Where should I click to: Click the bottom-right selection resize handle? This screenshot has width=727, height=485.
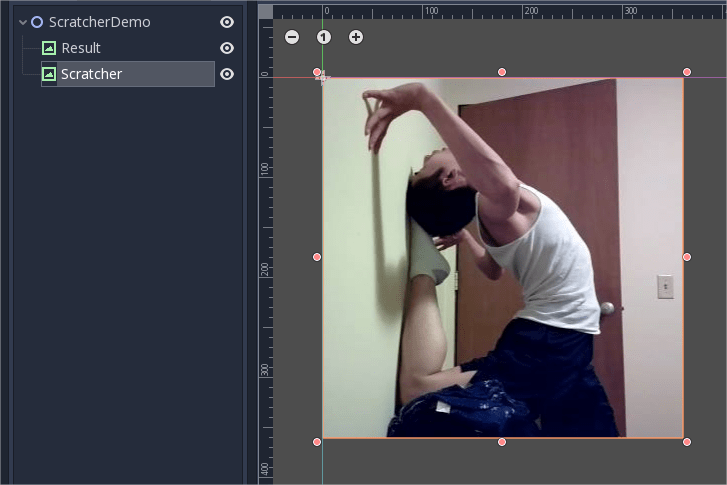coord(687,442)
